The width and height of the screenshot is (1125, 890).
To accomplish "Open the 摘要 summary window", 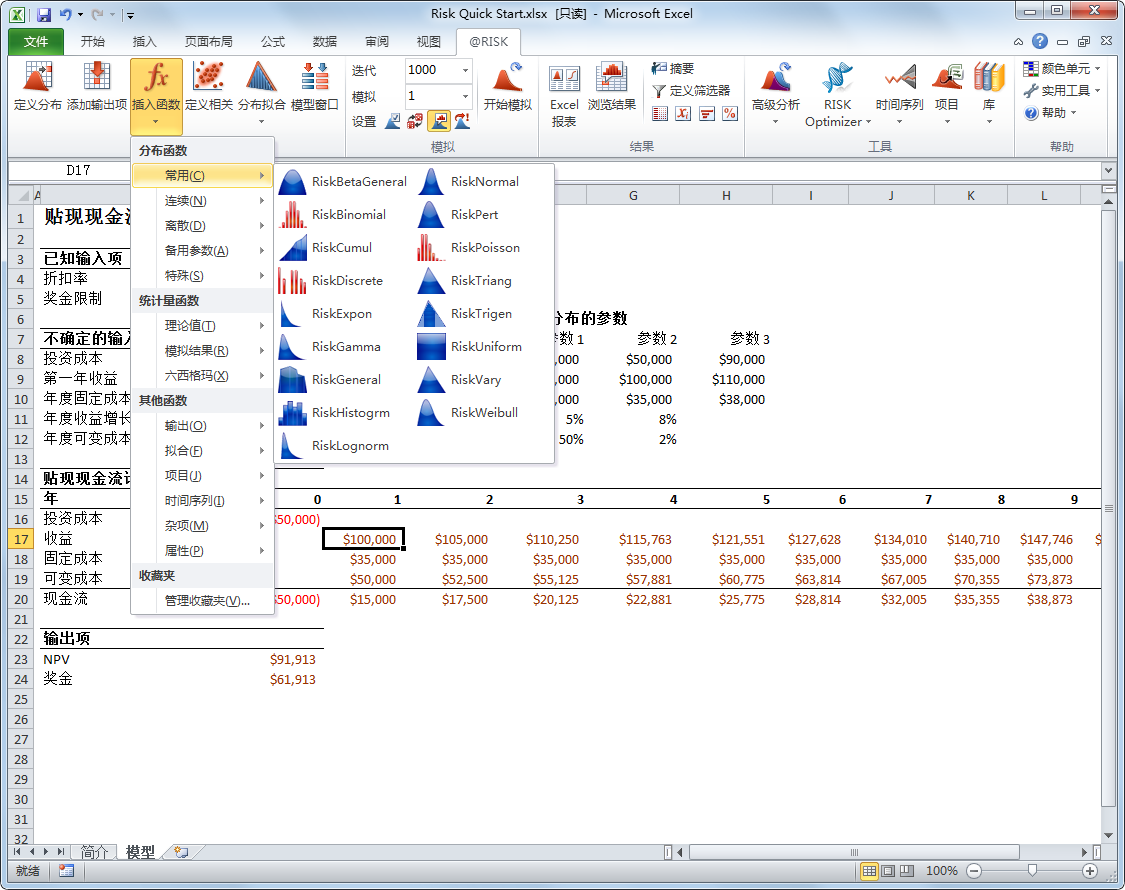I will click(x=672, y=68).
